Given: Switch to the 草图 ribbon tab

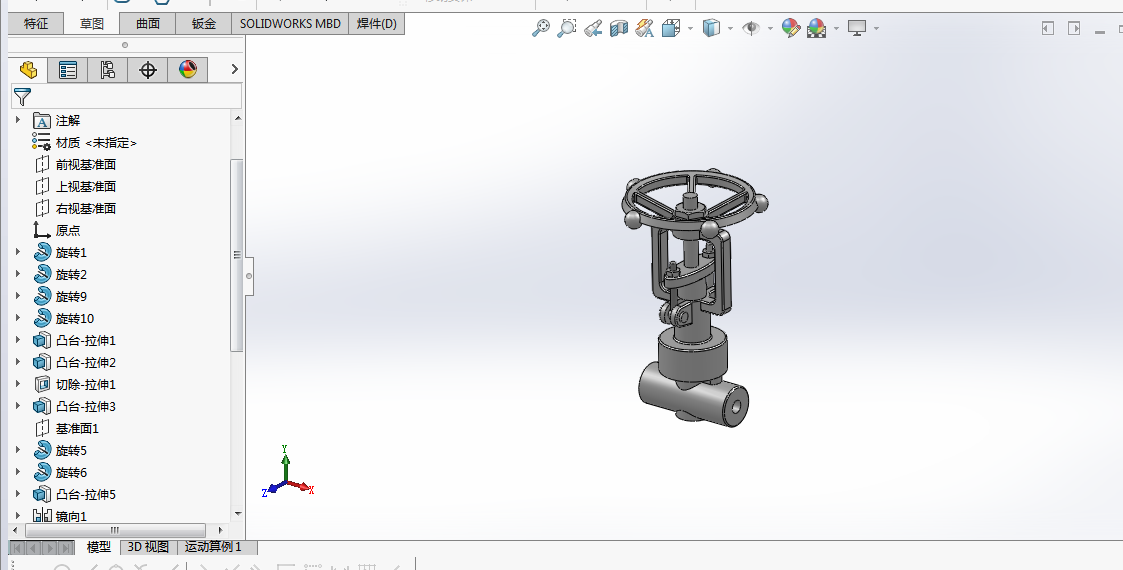Looking at the screenshot, I should (x=92, y=24).
